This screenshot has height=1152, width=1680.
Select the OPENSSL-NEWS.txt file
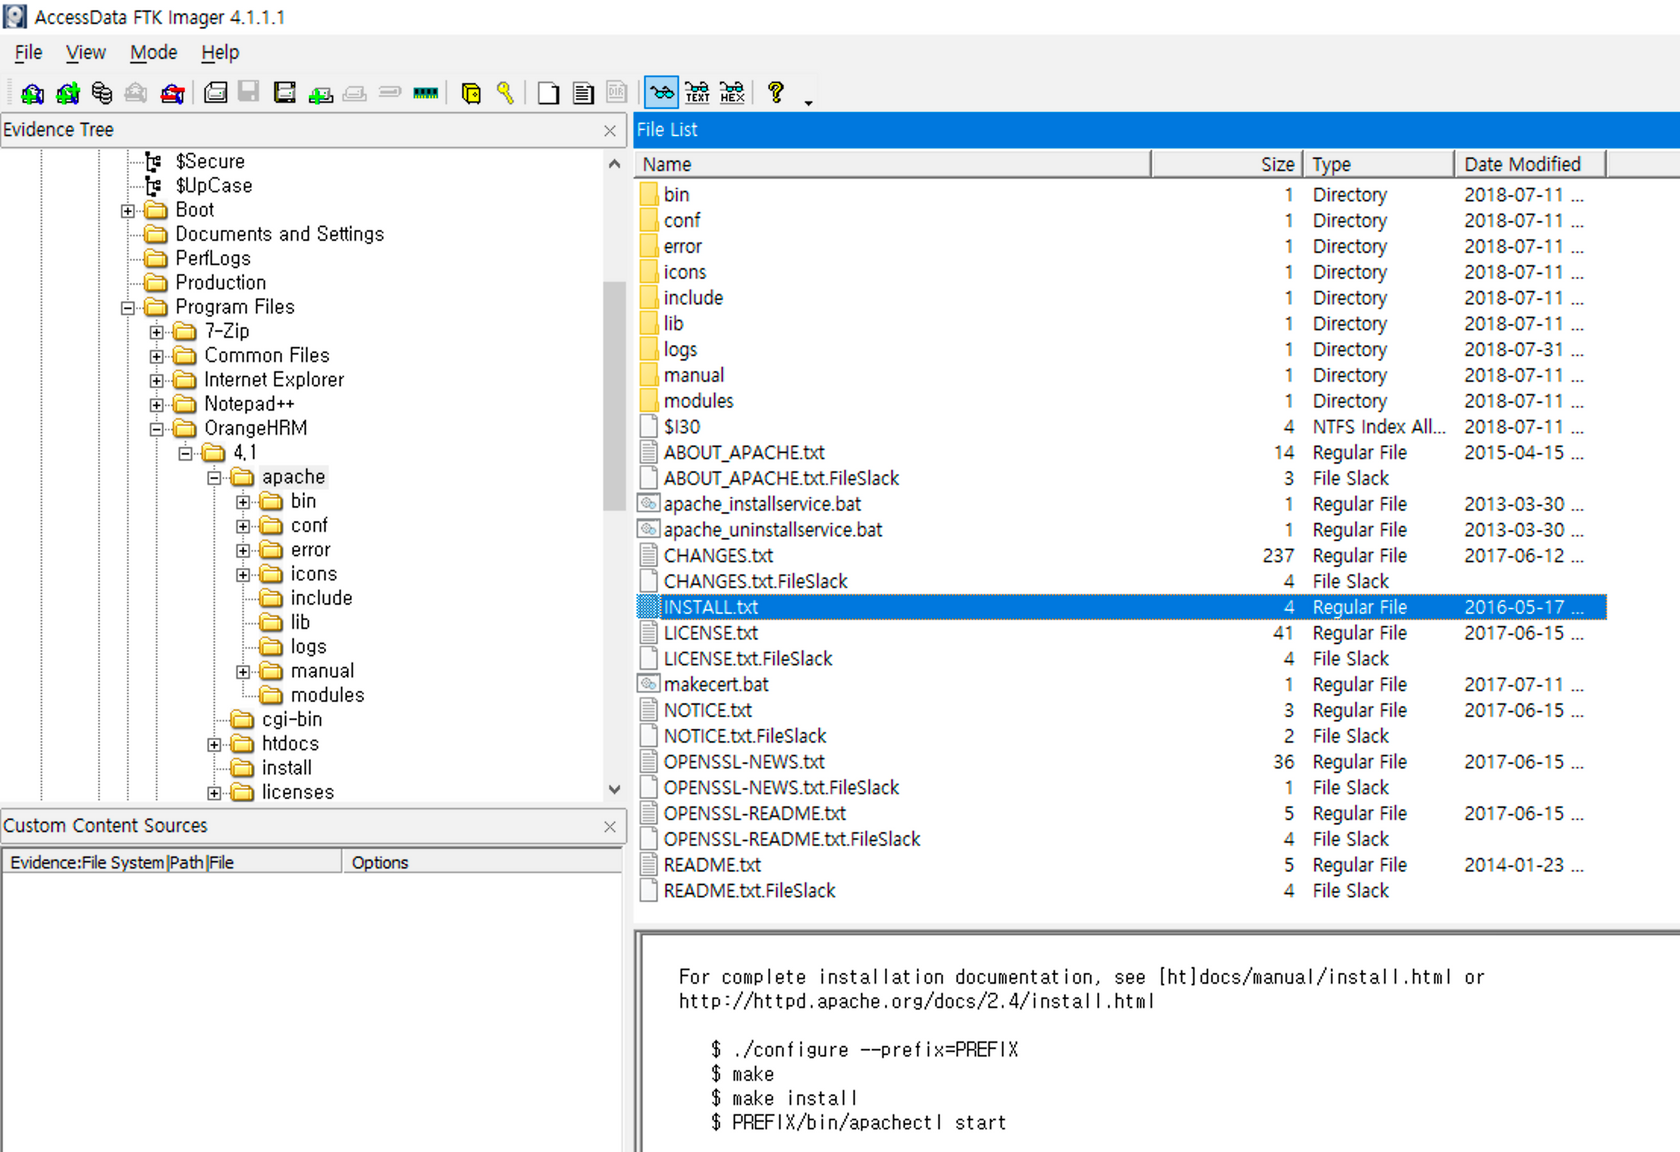pos(744,762)
